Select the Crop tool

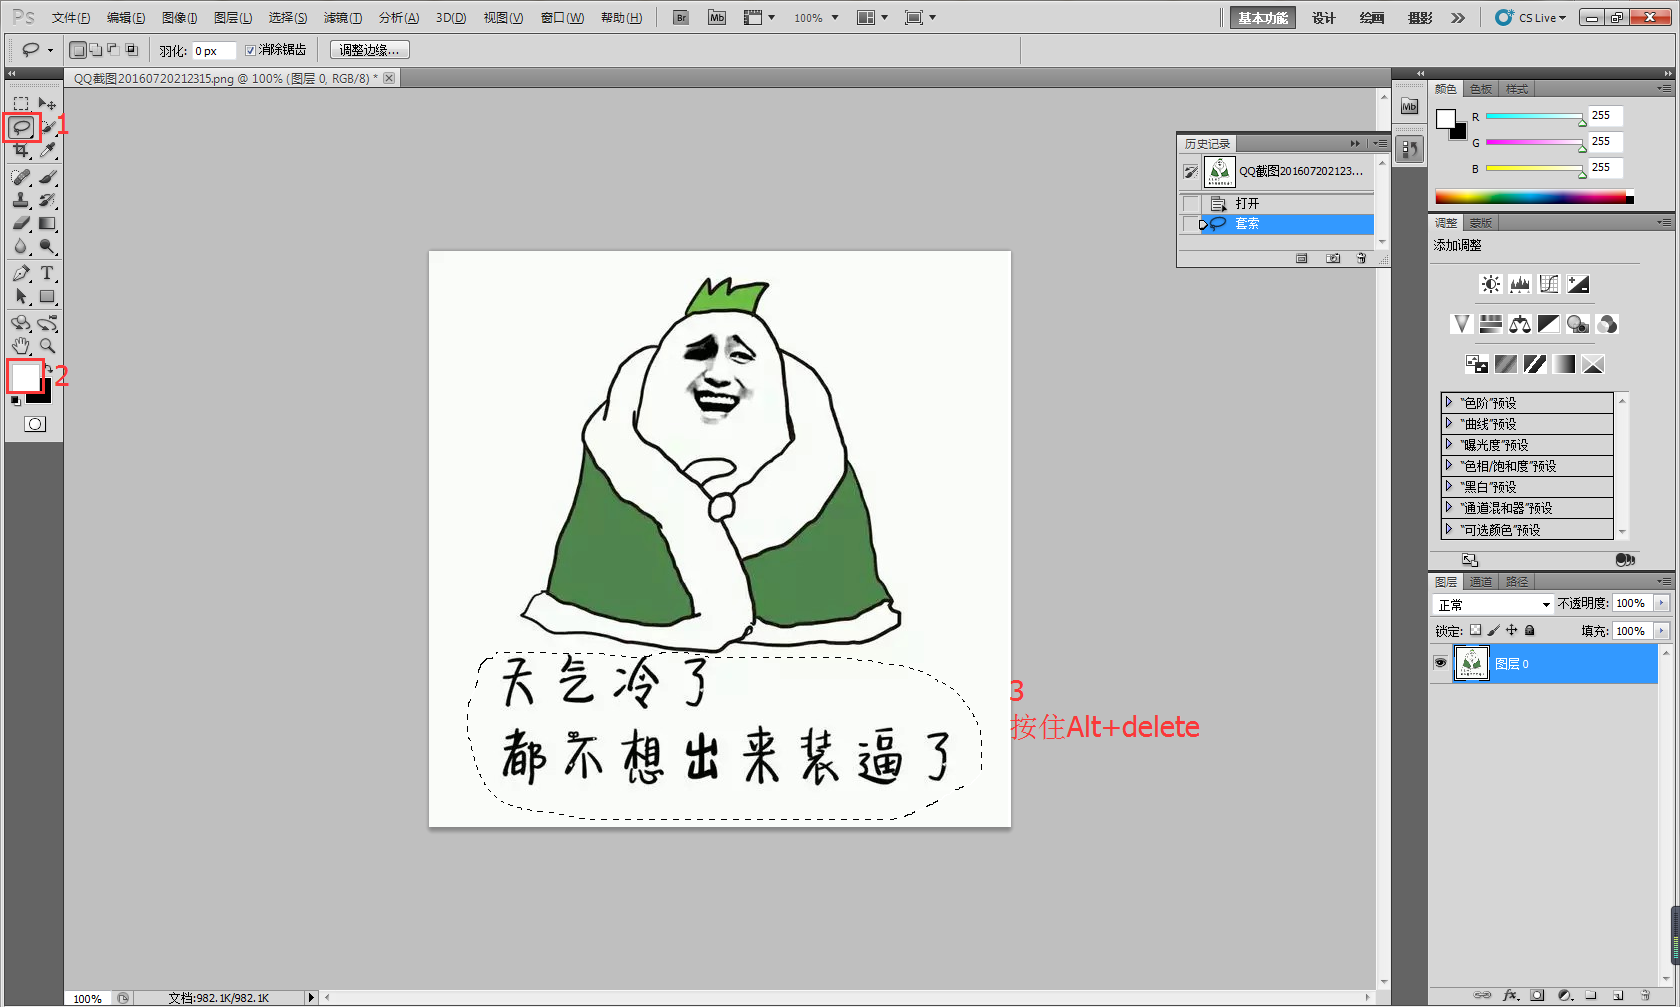(x=21, y=150)
